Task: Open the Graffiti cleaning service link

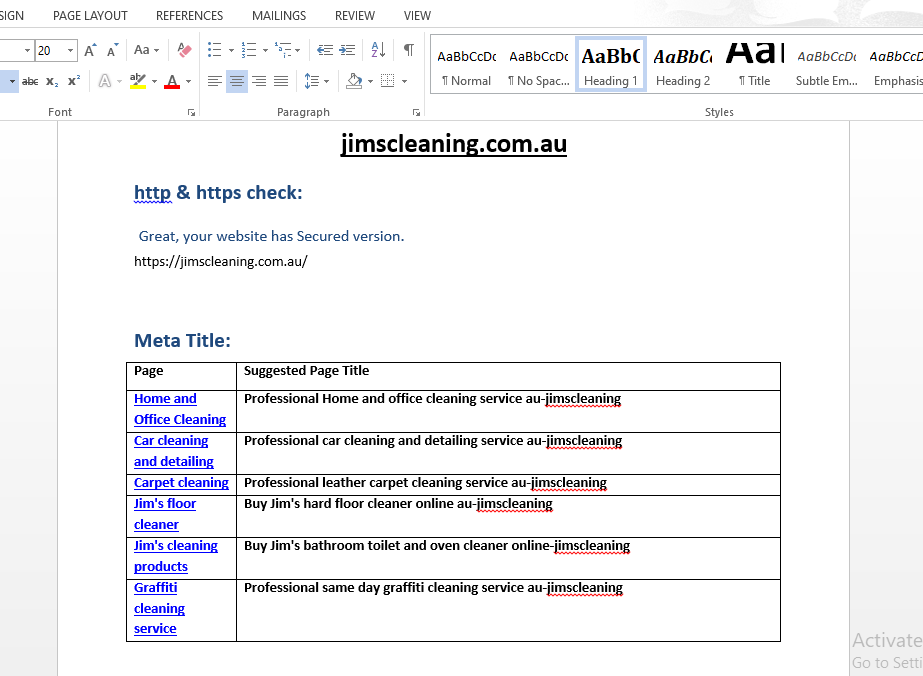Action: click(159, 608)
